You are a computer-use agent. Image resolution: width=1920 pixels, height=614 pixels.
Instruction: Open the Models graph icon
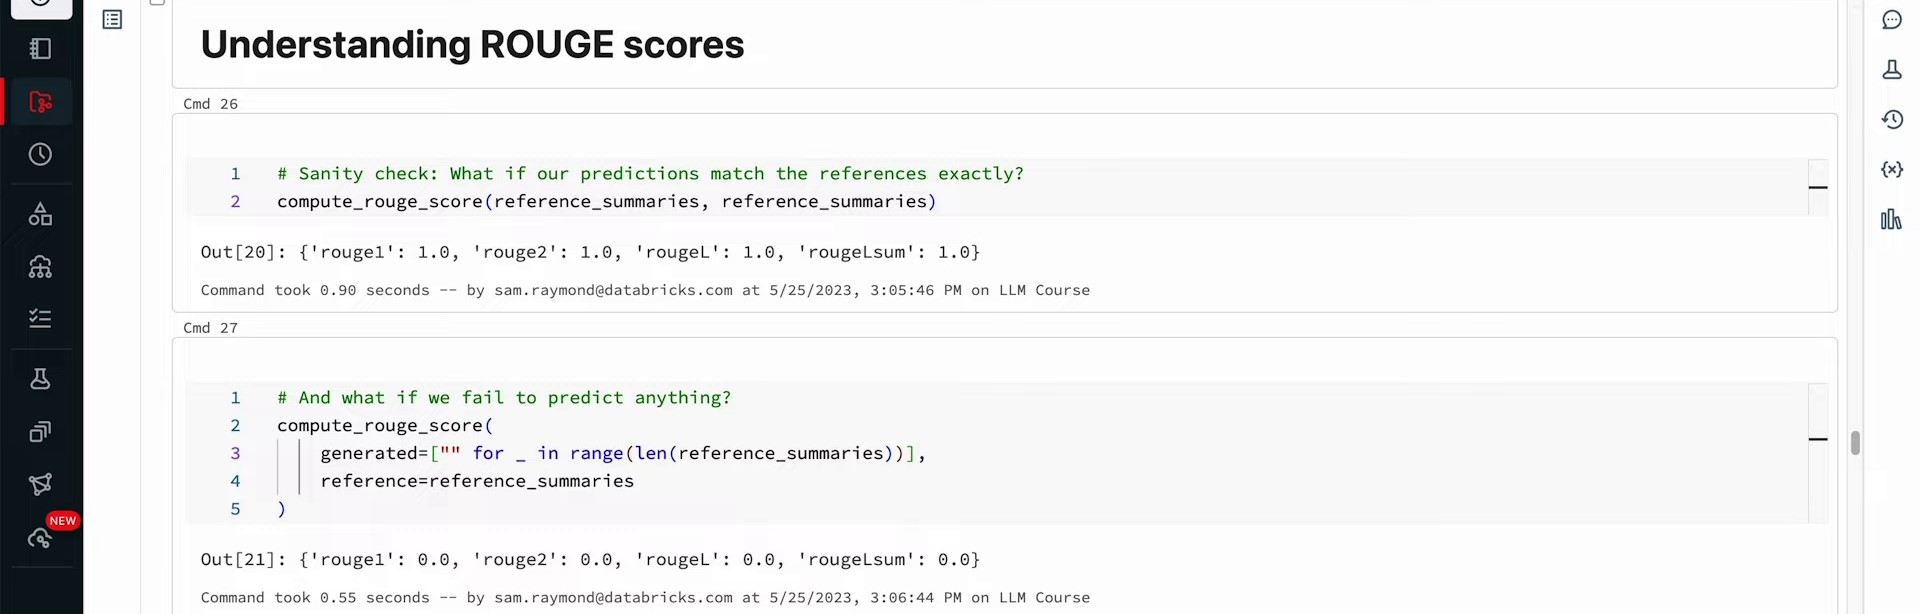(41, 485)
